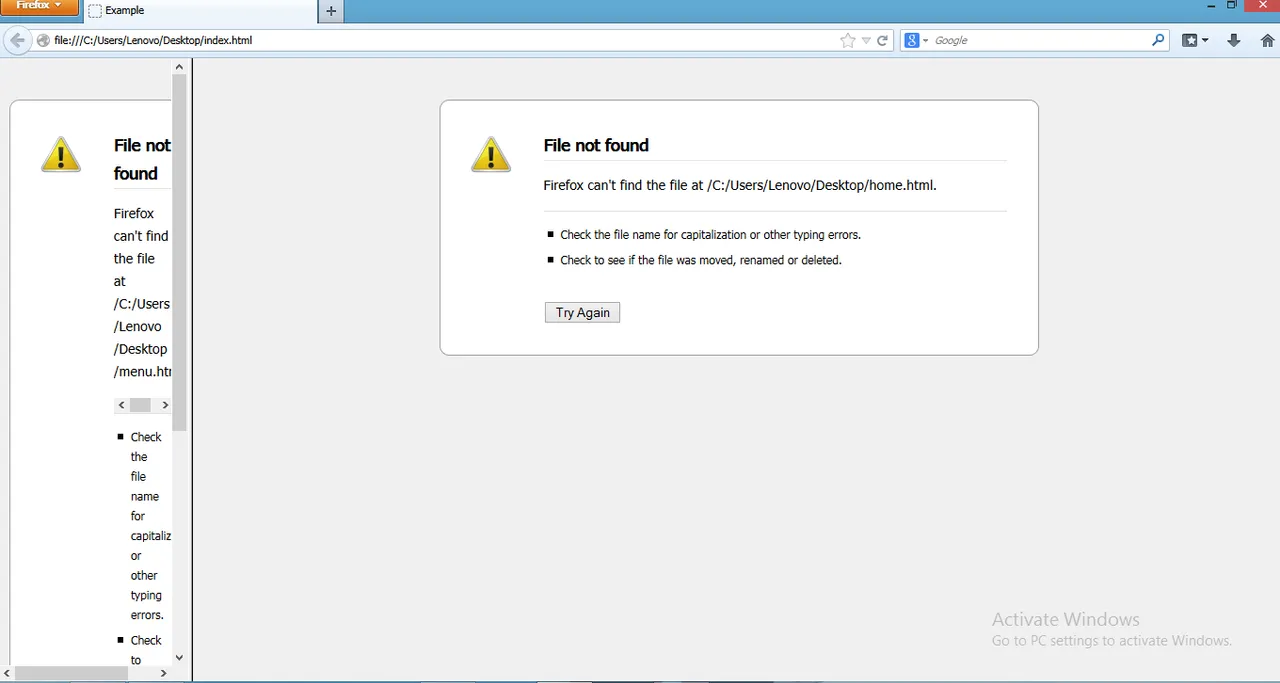
Task: Select the Example tab
Action: [x=200, y=11]
